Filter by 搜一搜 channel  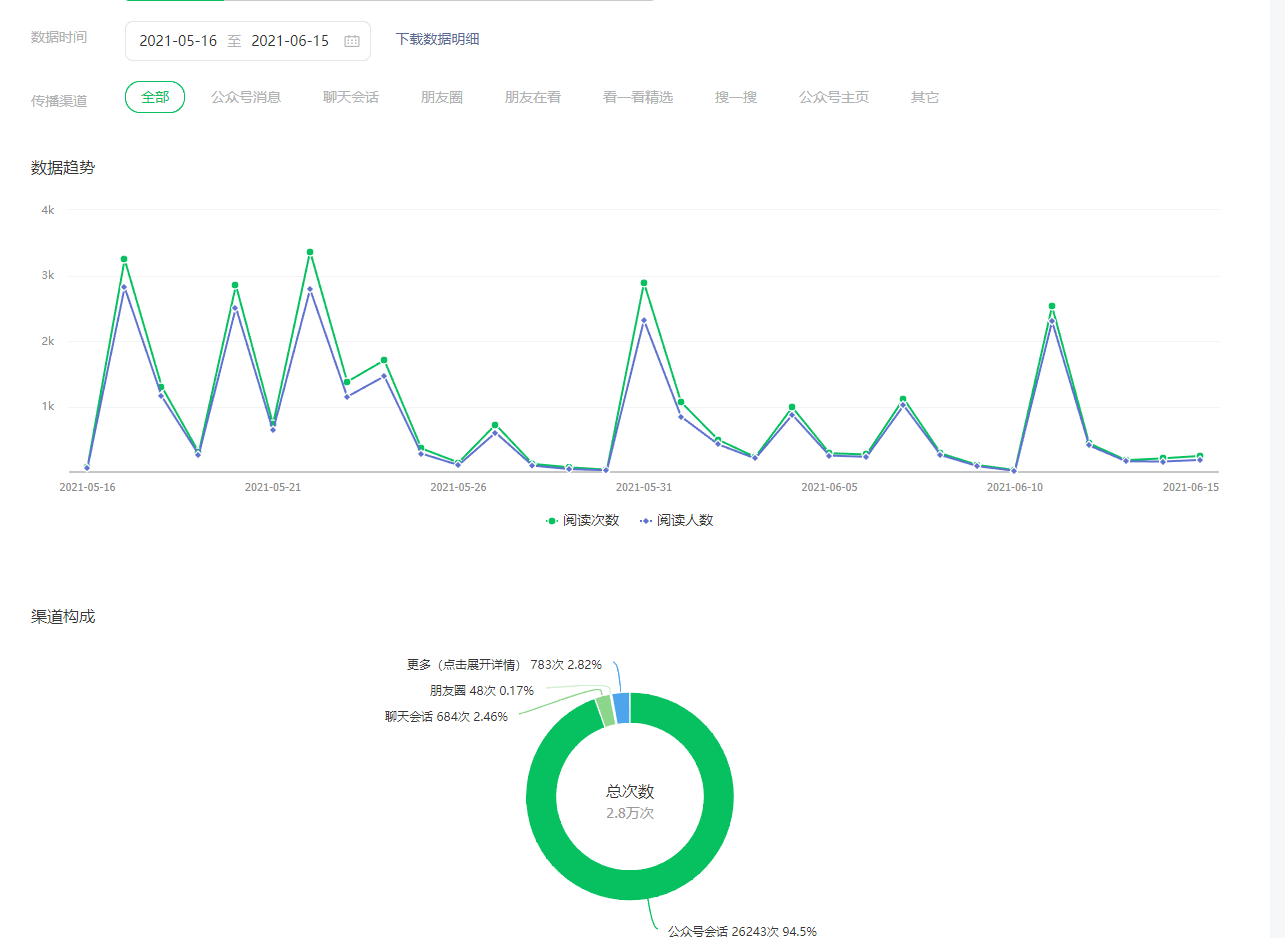735,97
